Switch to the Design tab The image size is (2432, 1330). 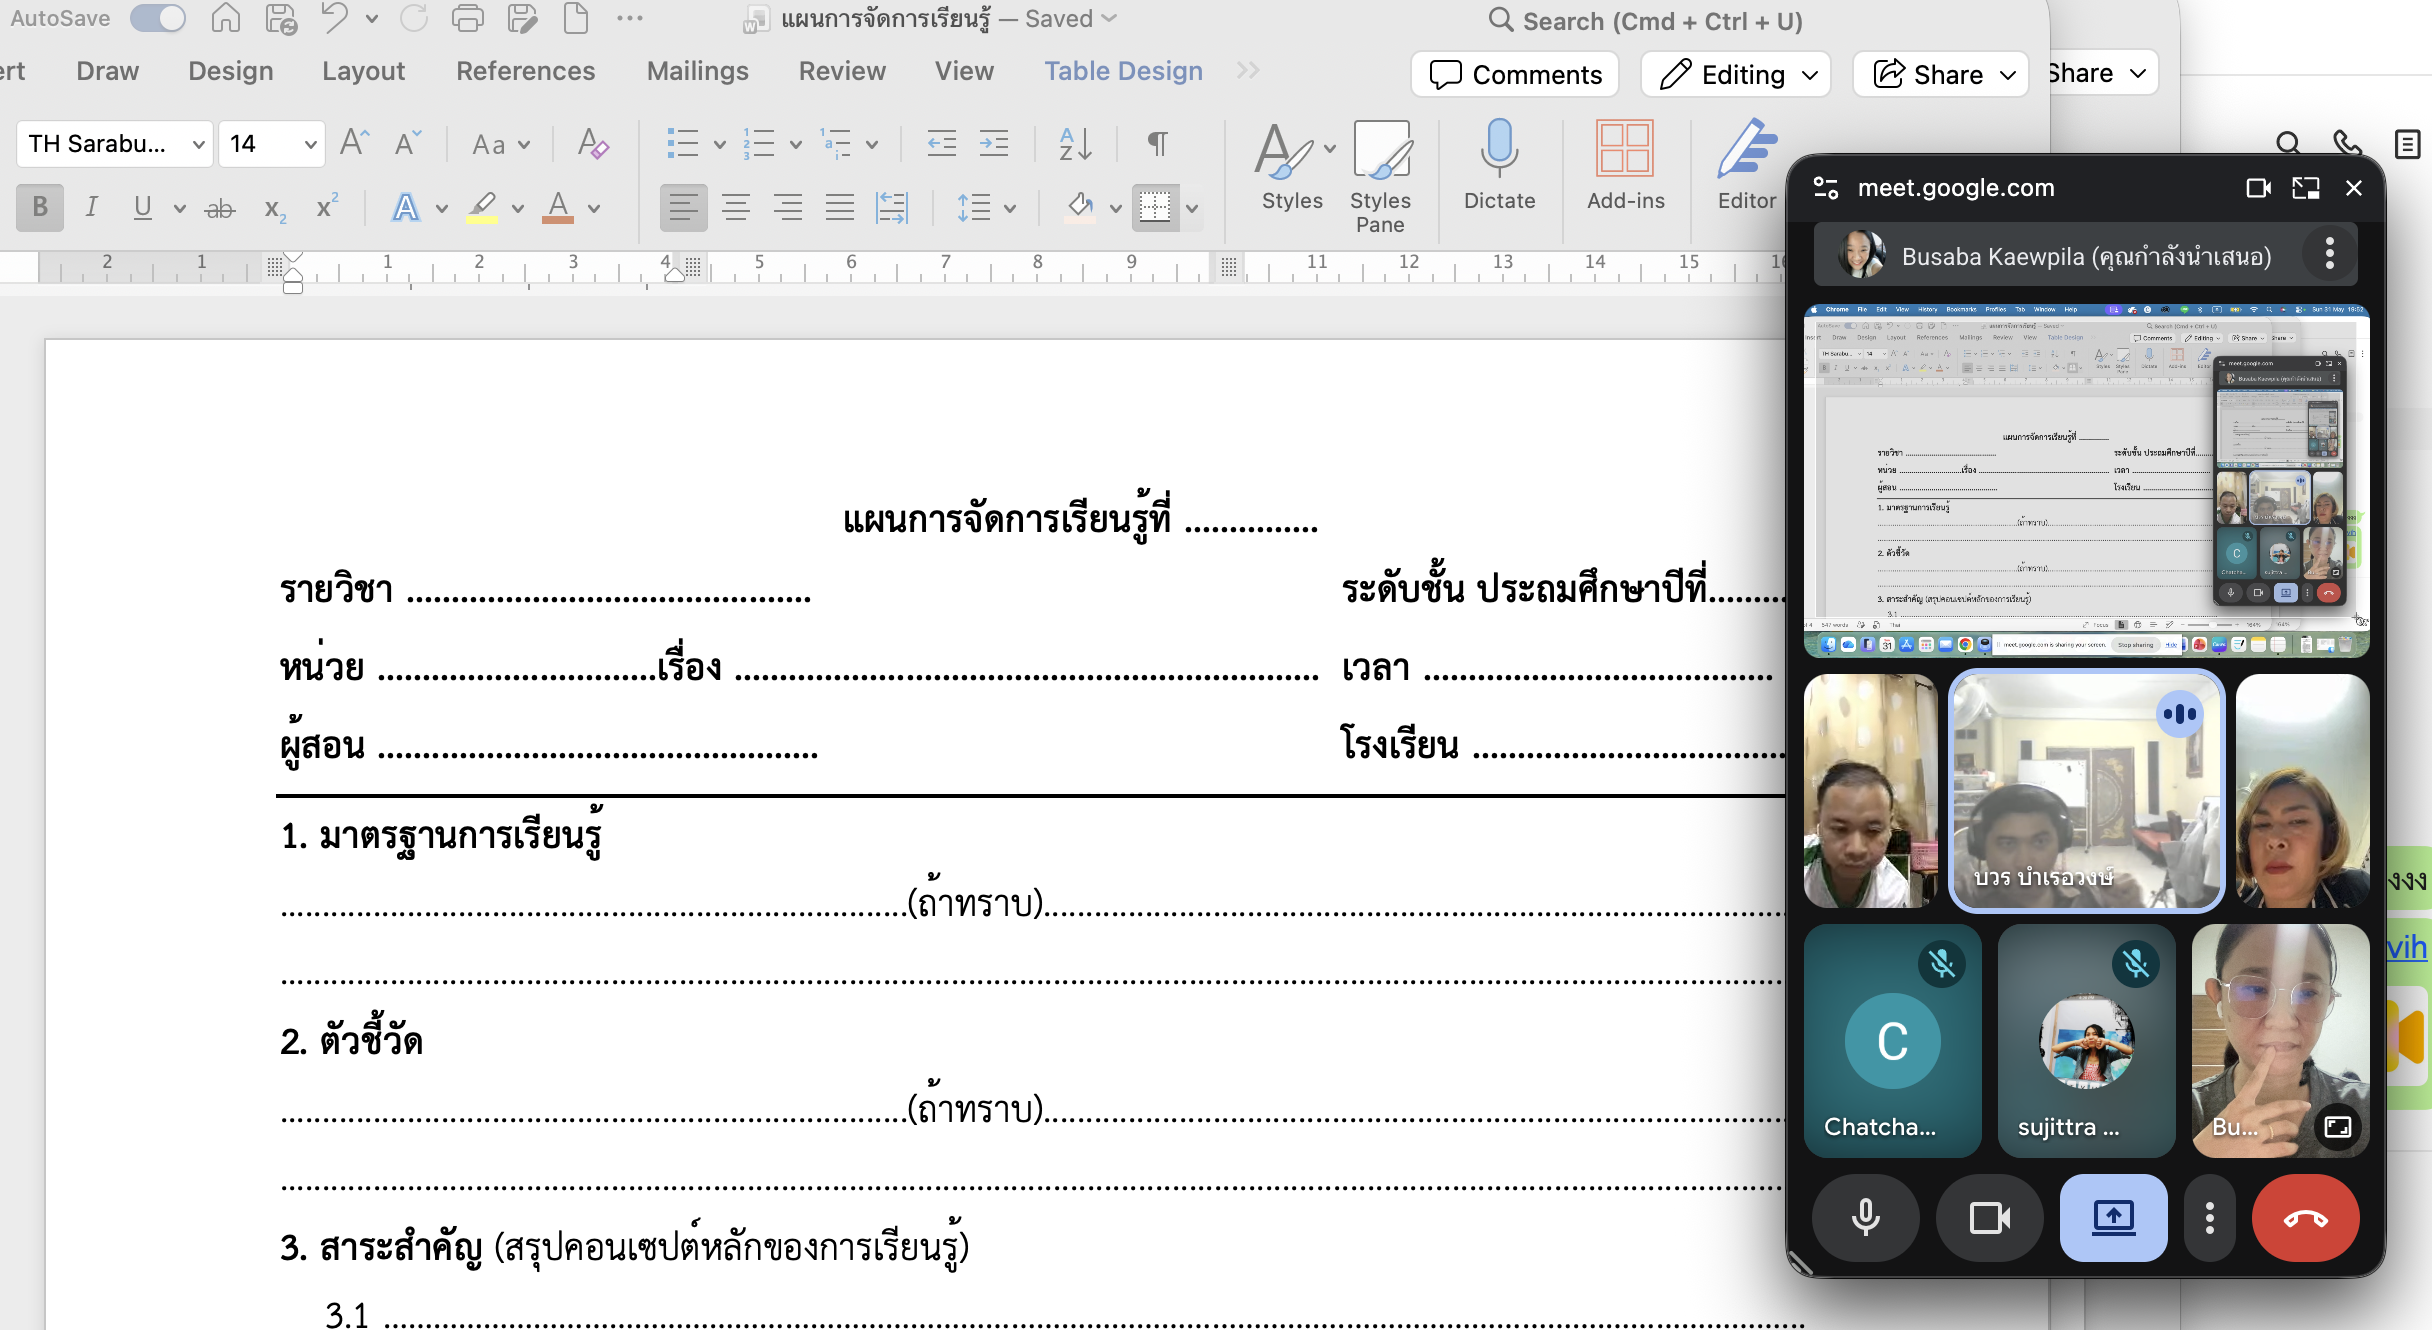(x=230, y=71)
